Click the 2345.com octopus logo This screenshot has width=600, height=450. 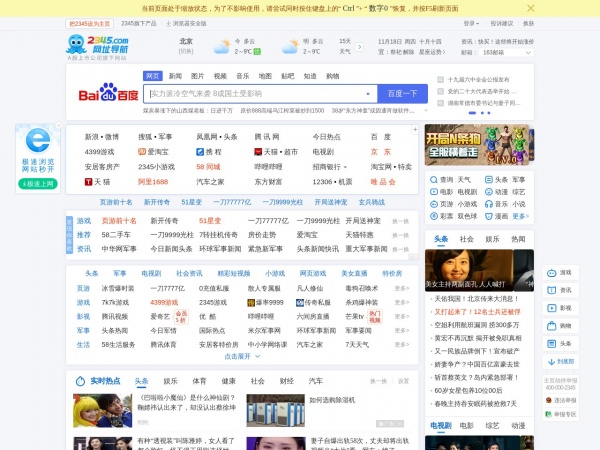pos(98,44)
